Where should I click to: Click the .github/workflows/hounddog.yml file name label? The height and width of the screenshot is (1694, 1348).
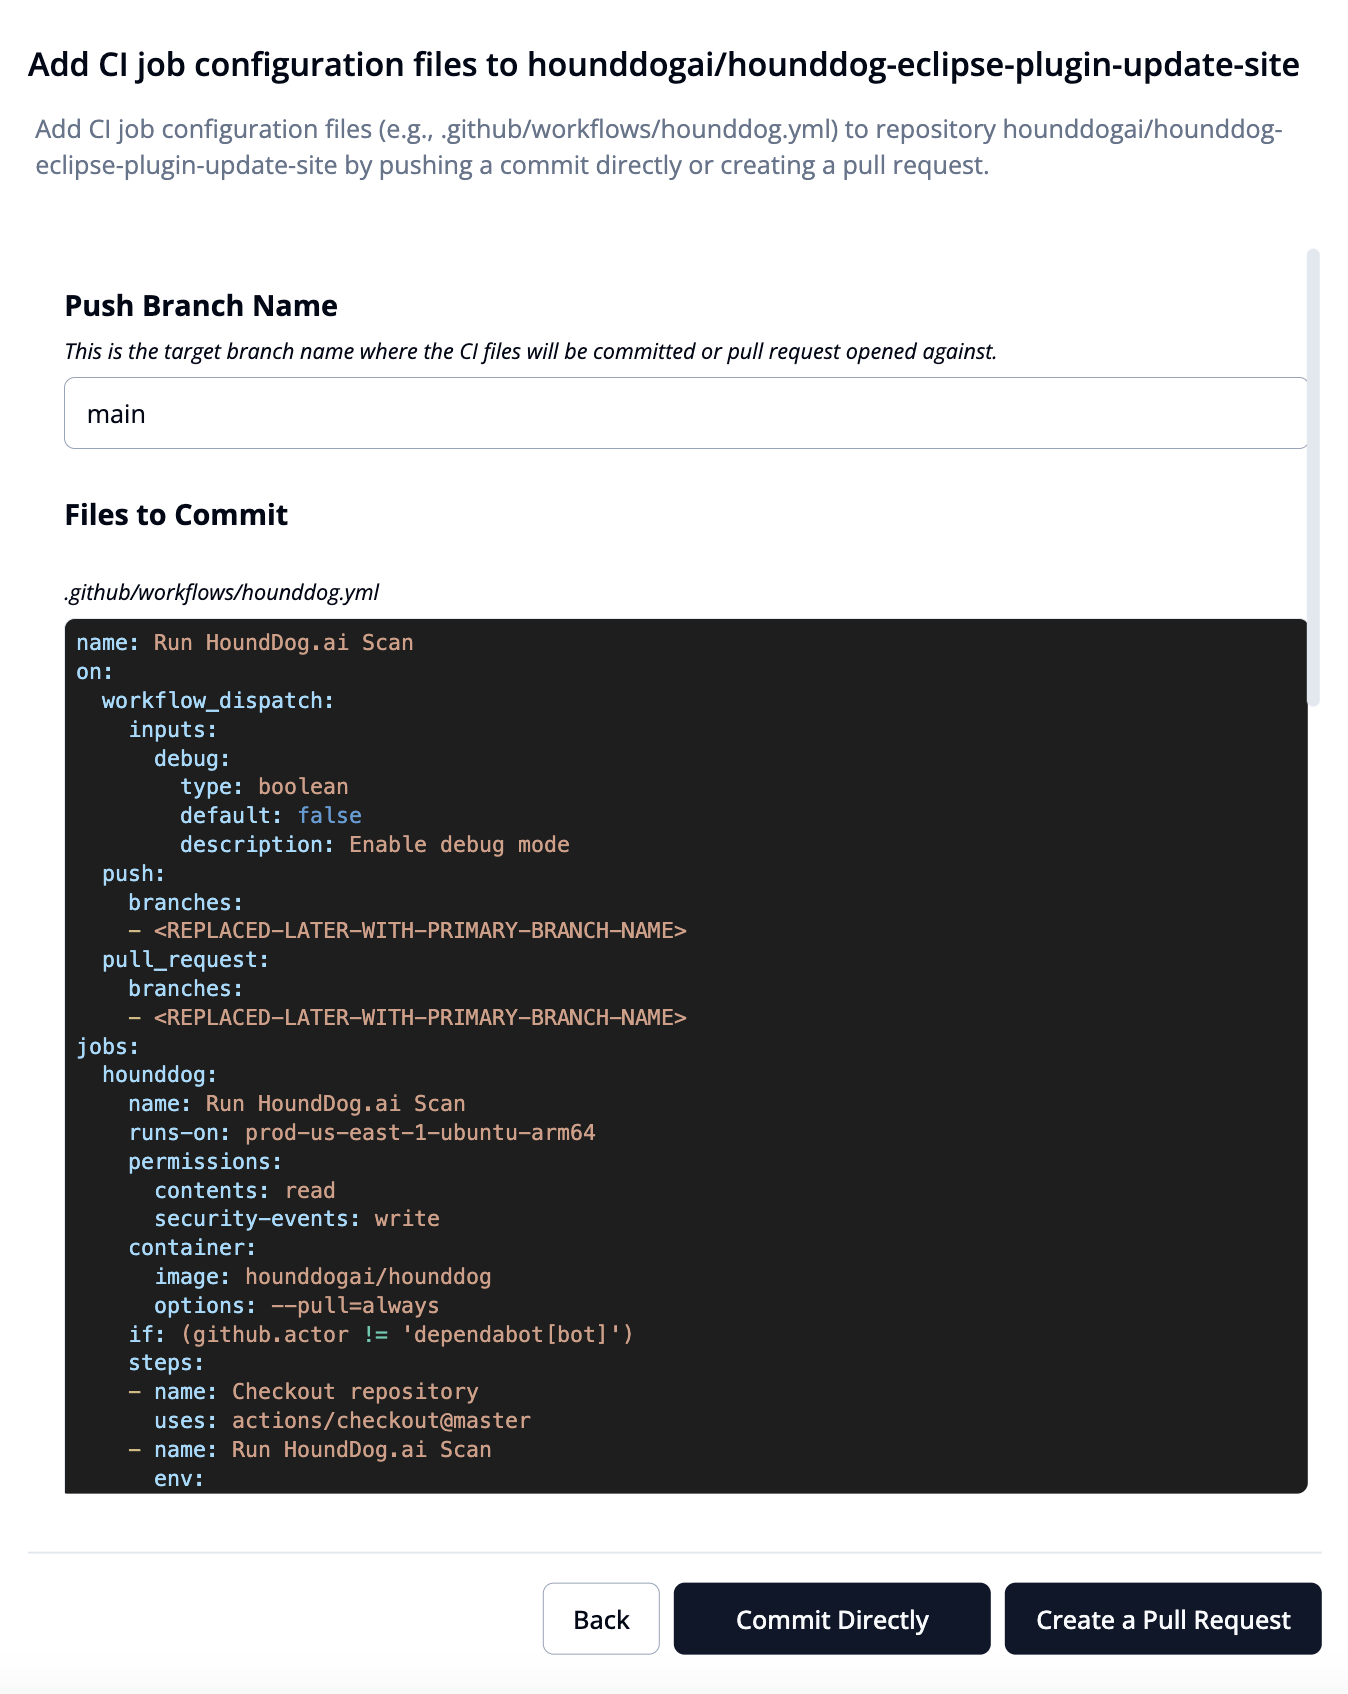222,592
